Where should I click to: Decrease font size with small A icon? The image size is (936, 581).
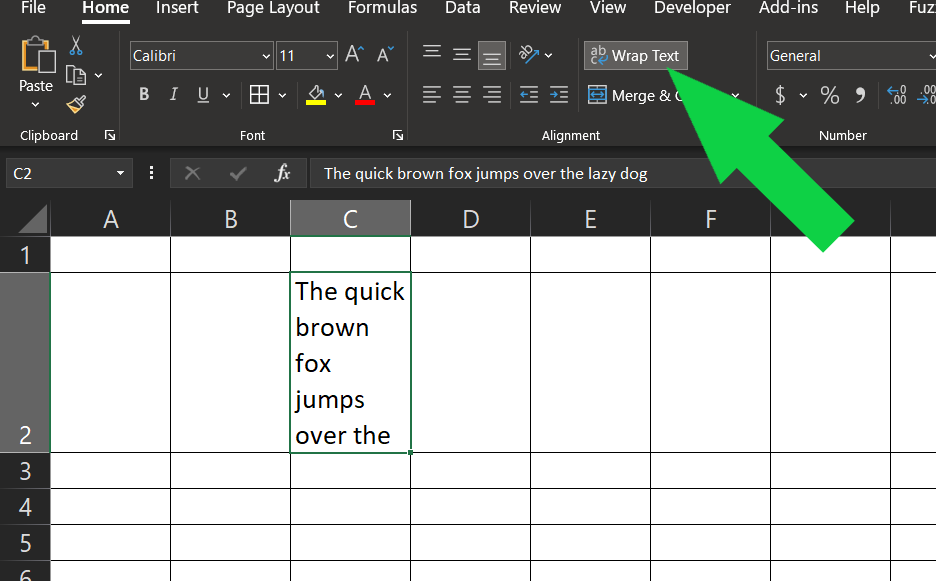[385, 55]
